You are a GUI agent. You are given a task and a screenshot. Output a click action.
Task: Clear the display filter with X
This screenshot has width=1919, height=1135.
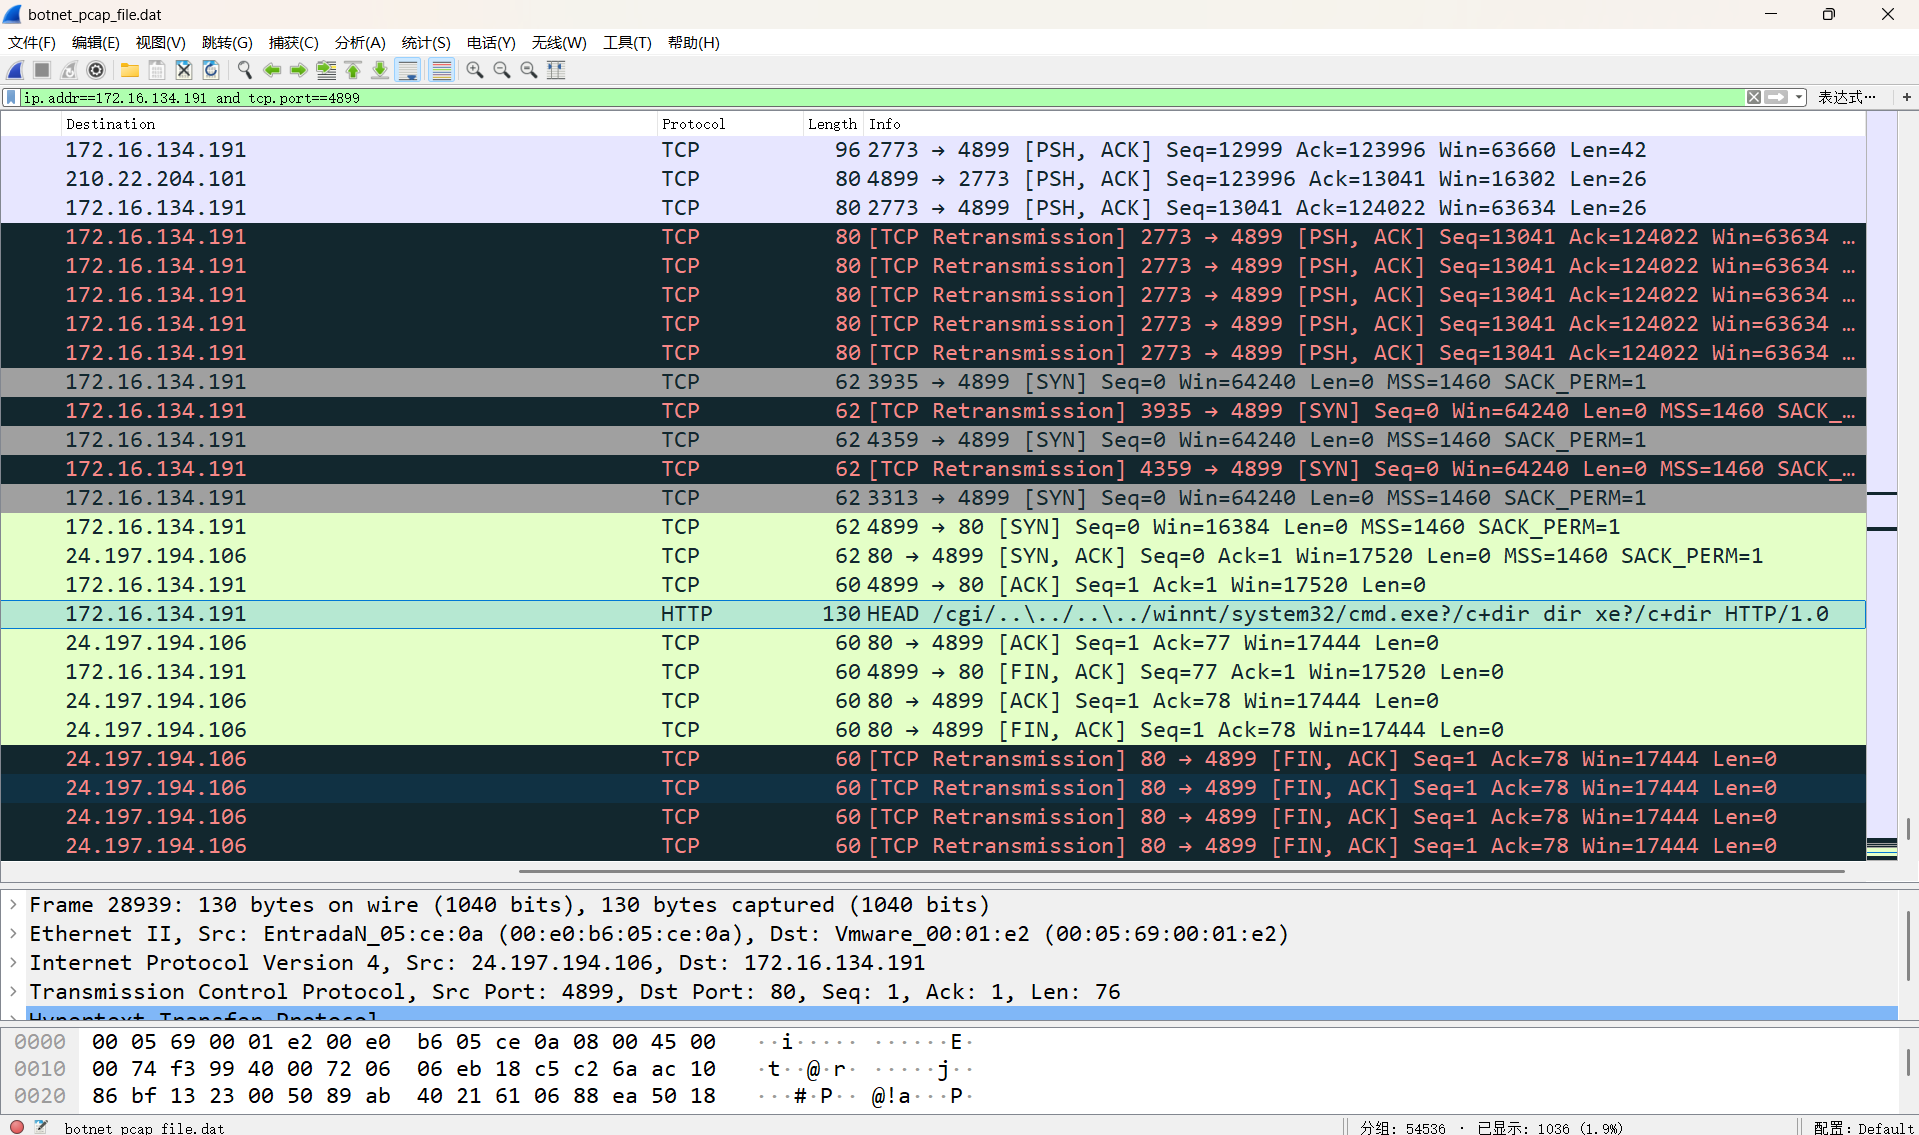[1754, 97]
